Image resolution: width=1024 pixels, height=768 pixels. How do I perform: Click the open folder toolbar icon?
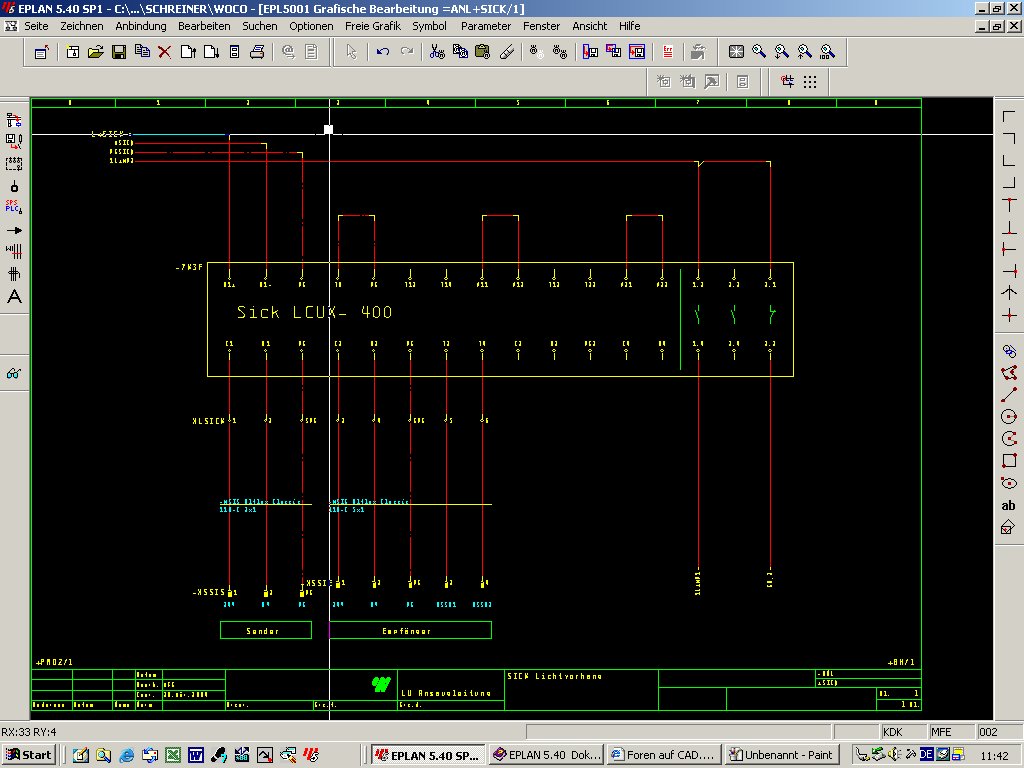pyautogui.click(x=95, y=52)
